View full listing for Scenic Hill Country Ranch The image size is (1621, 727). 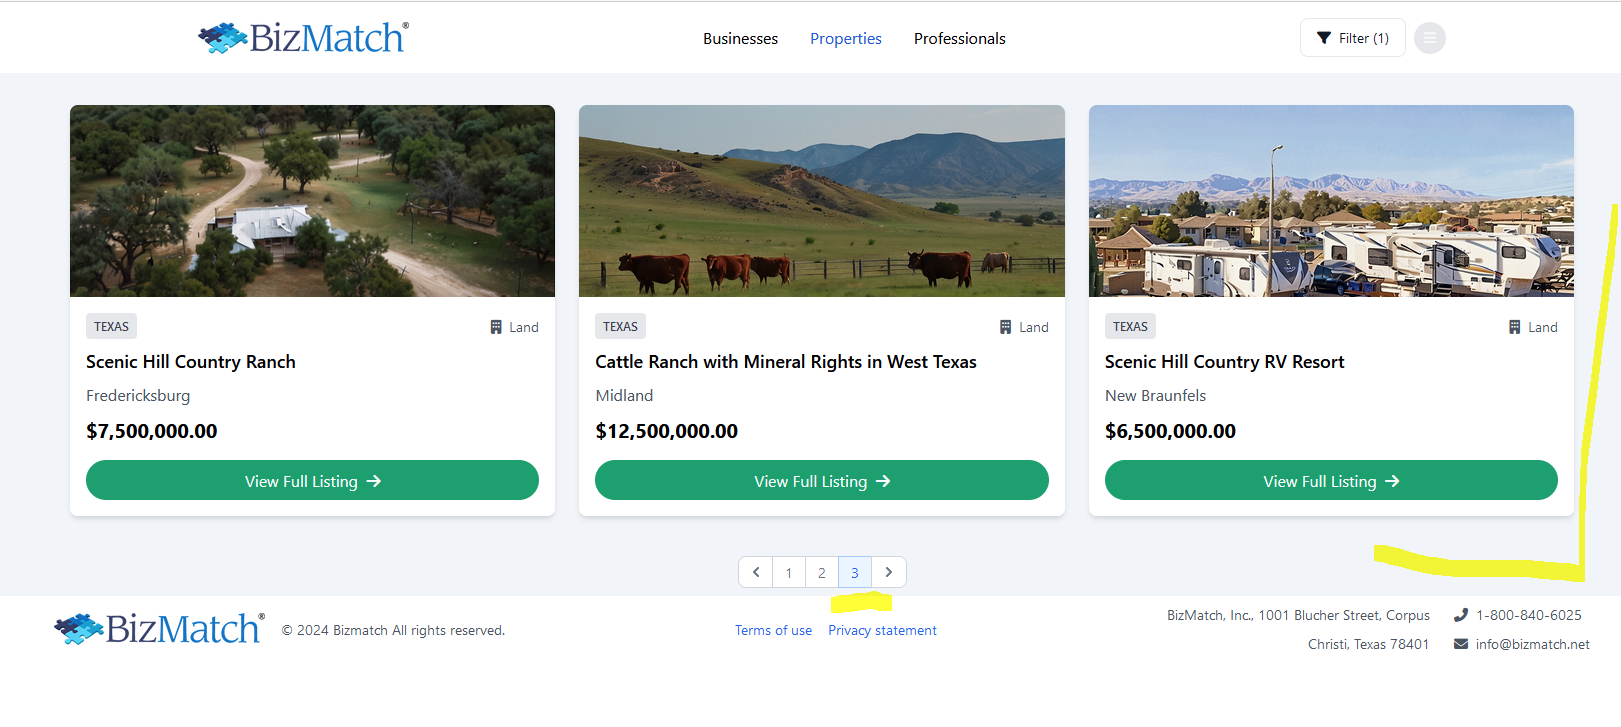tap(312, 481)
